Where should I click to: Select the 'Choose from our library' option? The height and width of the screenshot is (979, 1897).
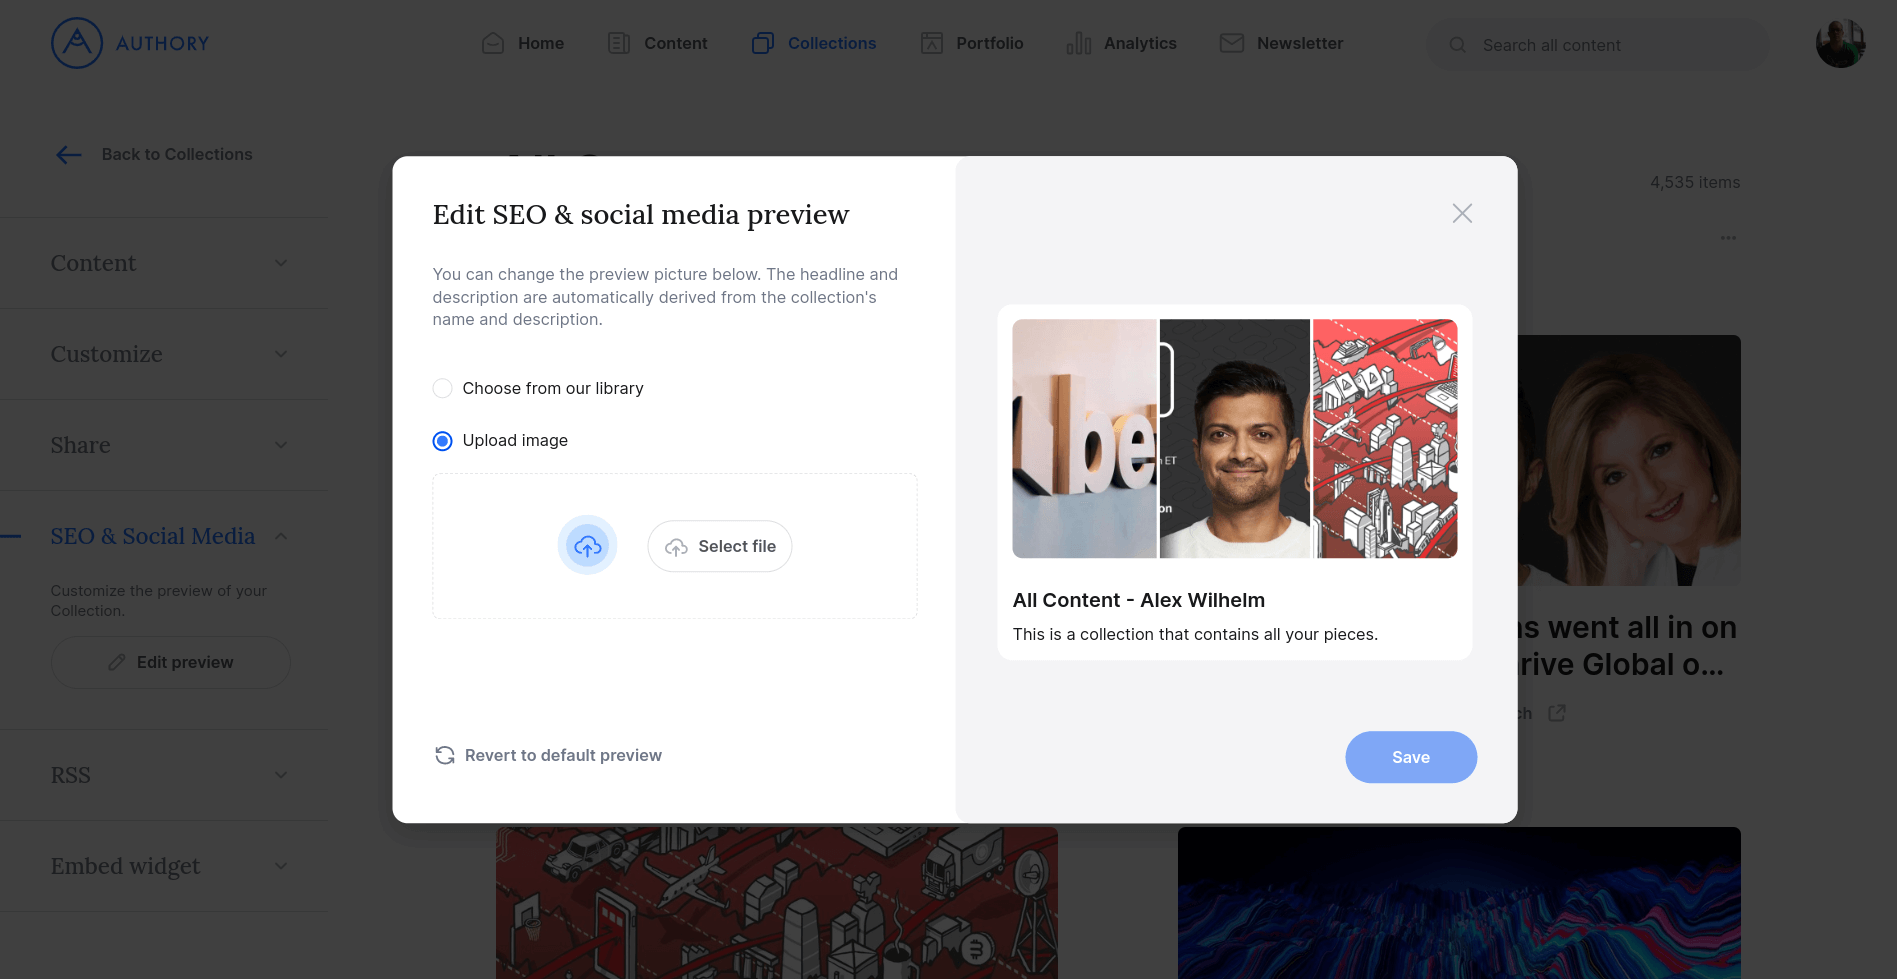tap(442, 388)
